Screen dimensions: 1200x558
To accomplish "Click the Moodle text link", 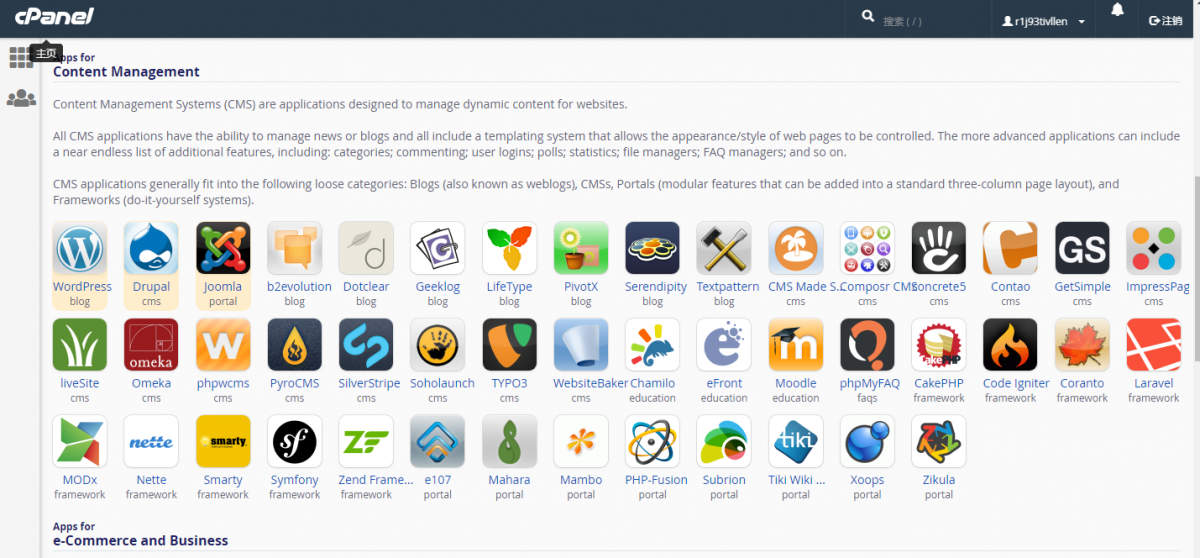I will [796, 383].
